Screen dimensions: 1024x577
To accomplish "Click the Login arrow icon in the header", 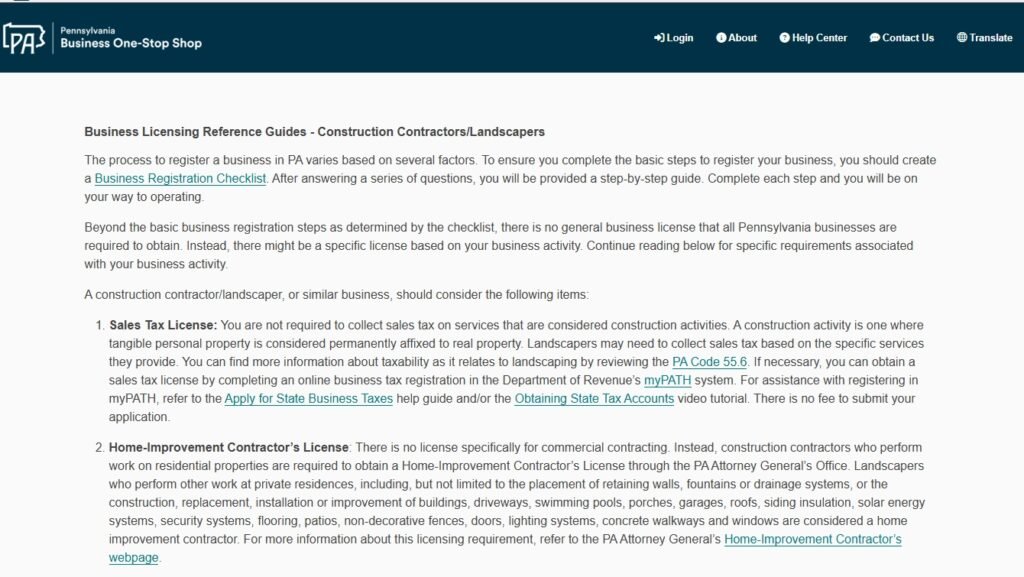I will tap(657, 37).
